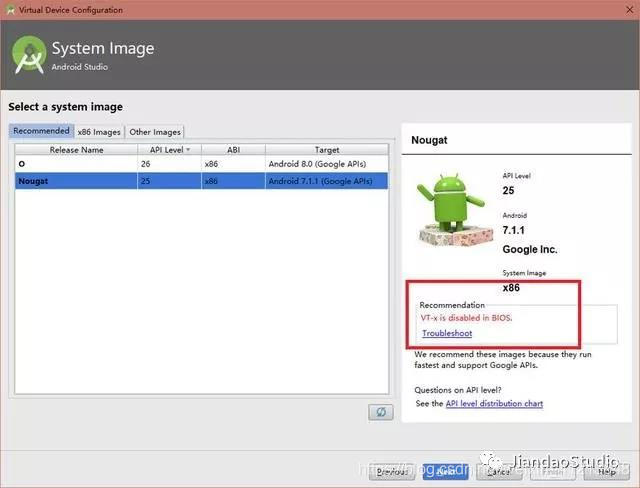The width and height of the screenshot is (640, 488).
Task: Select the Nougat release row
Action: coord(202,181)
